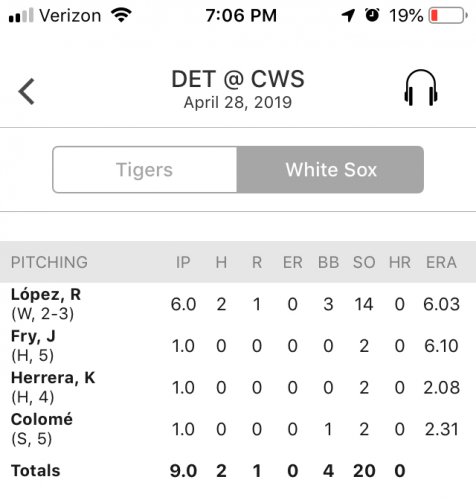
Task: Tap the Totals row label
Action: pos(36,471)
